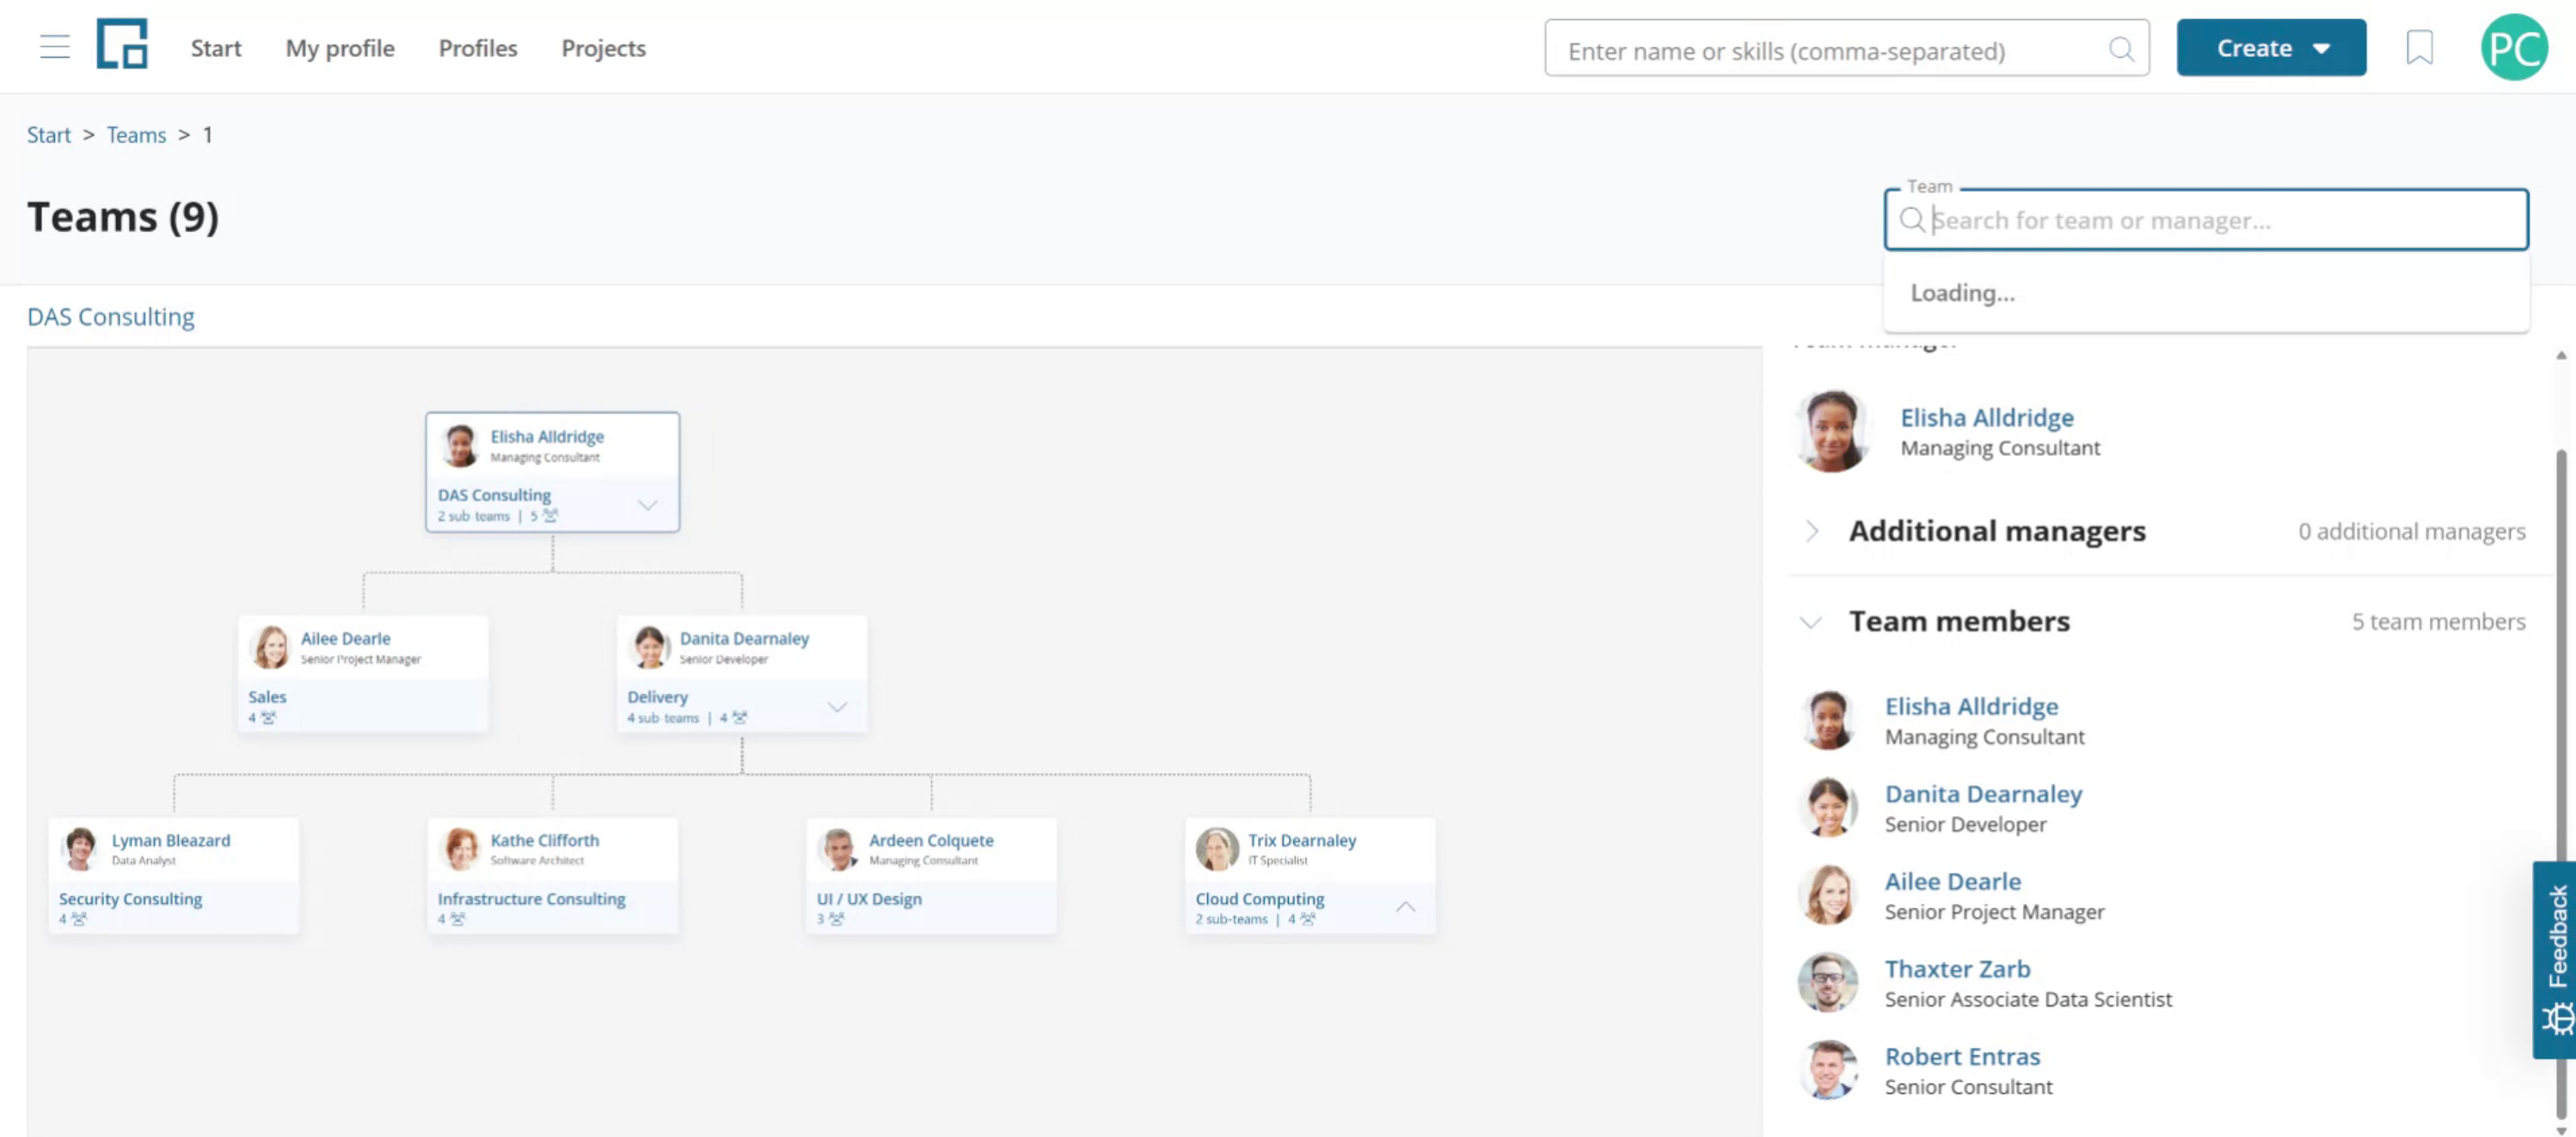Click team manager Elisha Alldridge's large photo
The height and width of the screenshot is (1137, 2576).
pos(1831,431)
